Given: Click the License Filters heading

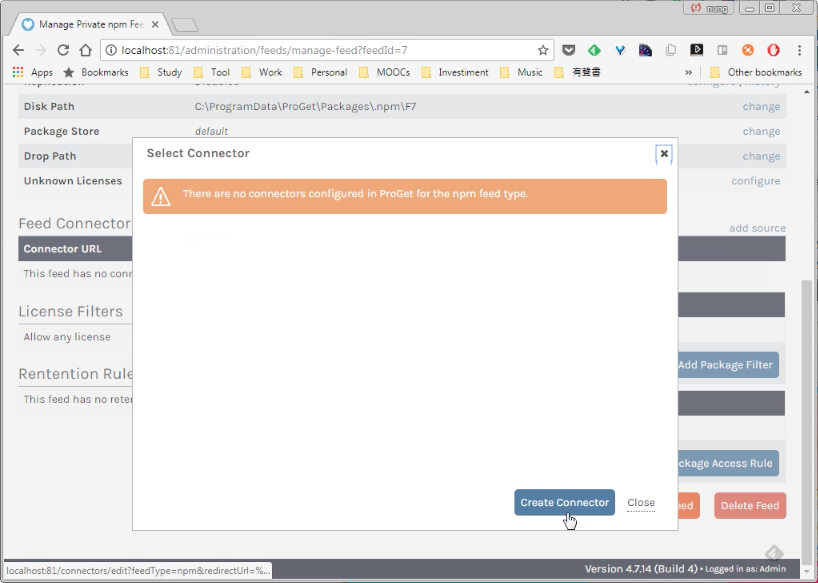Looking at the screenshot, I should (x=70, y=311).
